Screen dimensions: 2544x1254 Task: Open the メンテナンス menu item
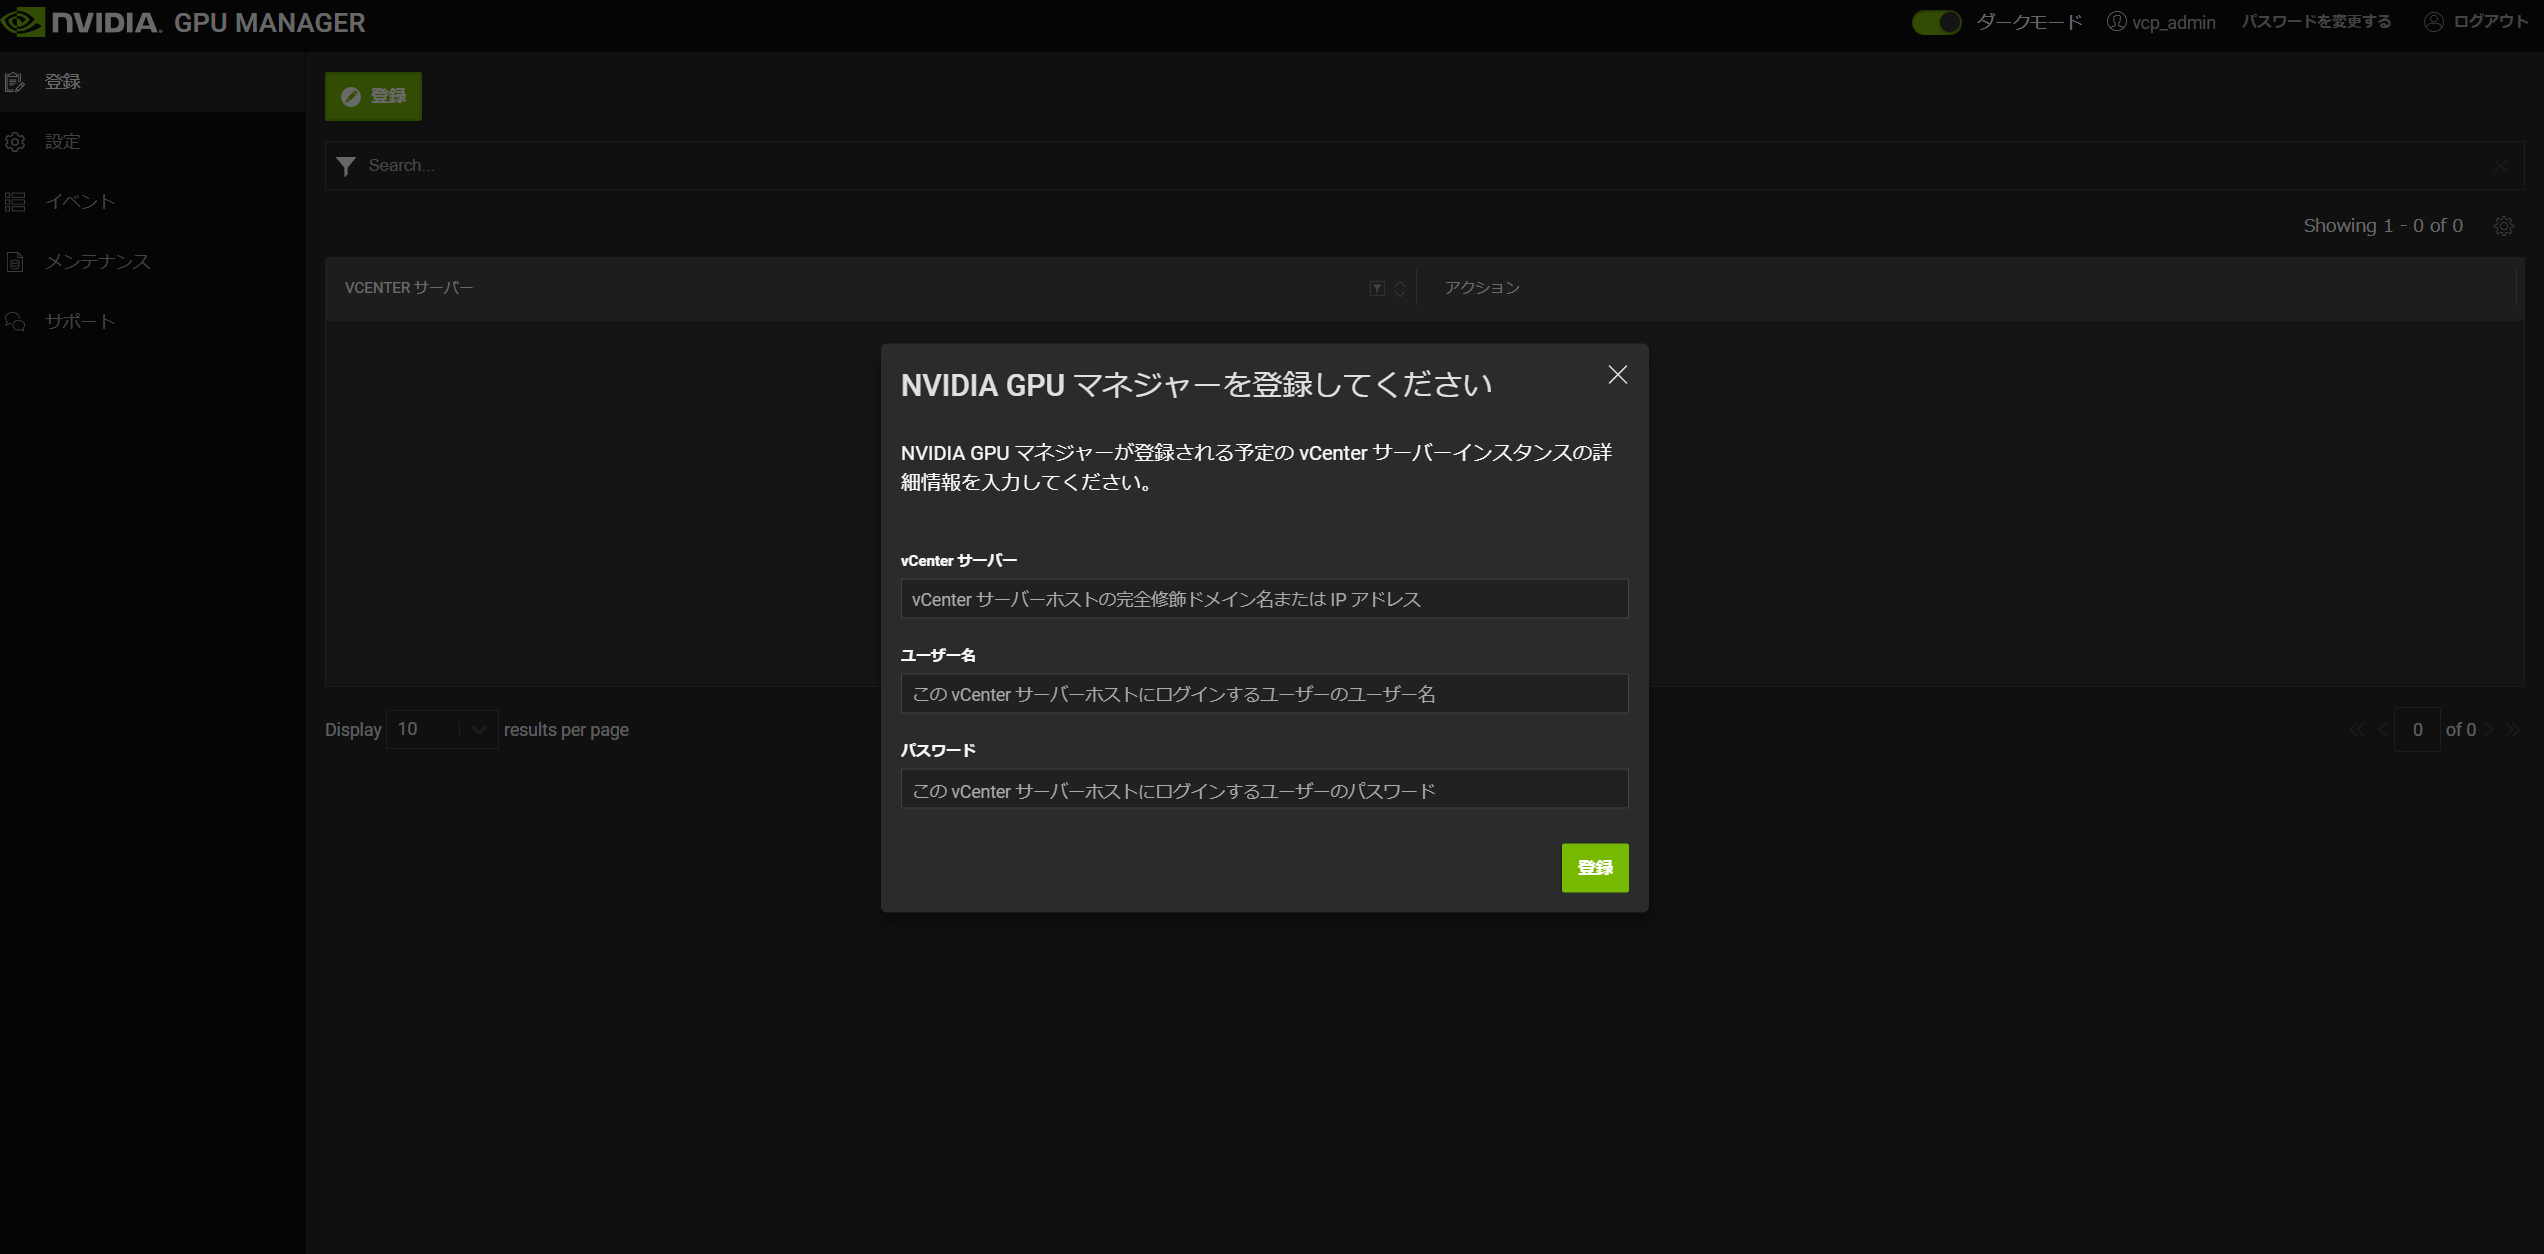97,262
